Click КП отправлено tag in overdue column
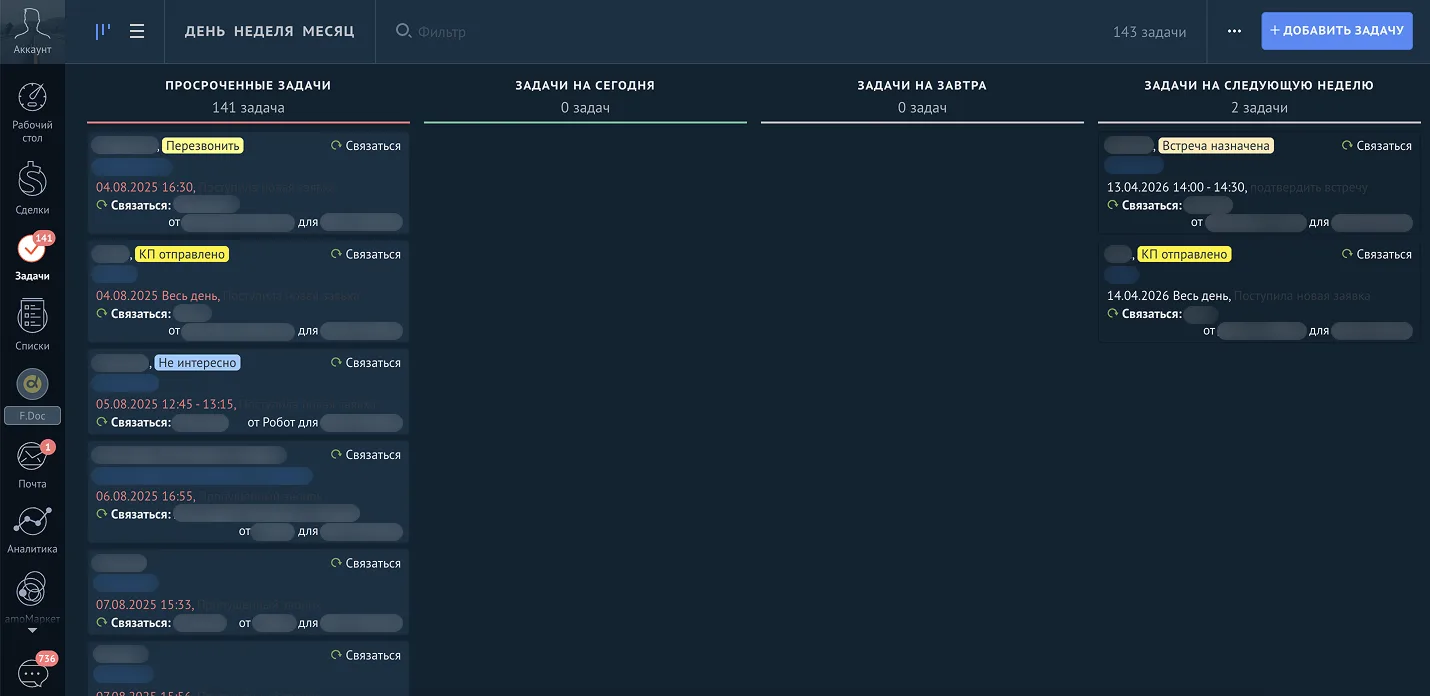 point(182,254)
